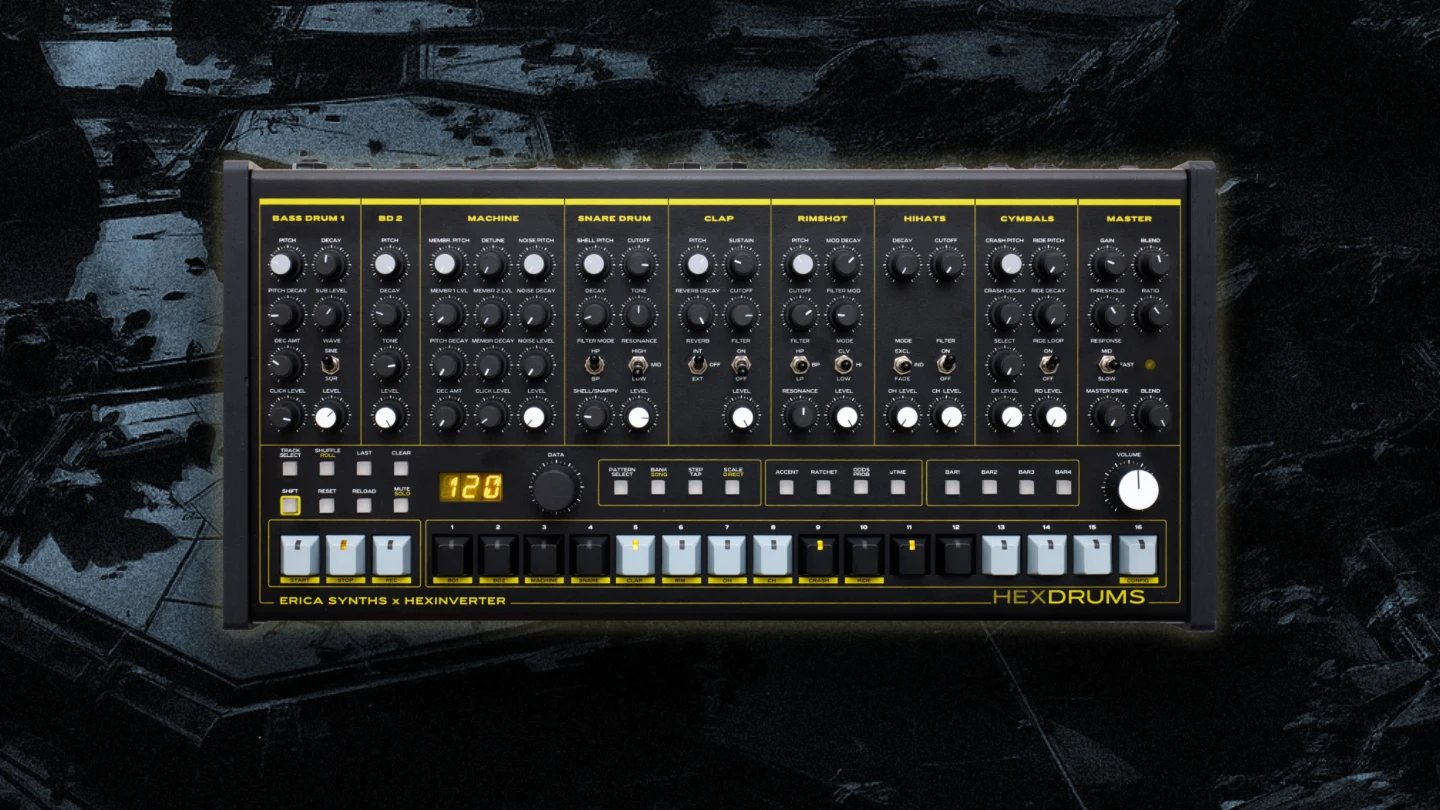The width and height of the screenshot is (1440, 810).
Task: Click Clap Sustain knob
Action: (x=741, y=265)
